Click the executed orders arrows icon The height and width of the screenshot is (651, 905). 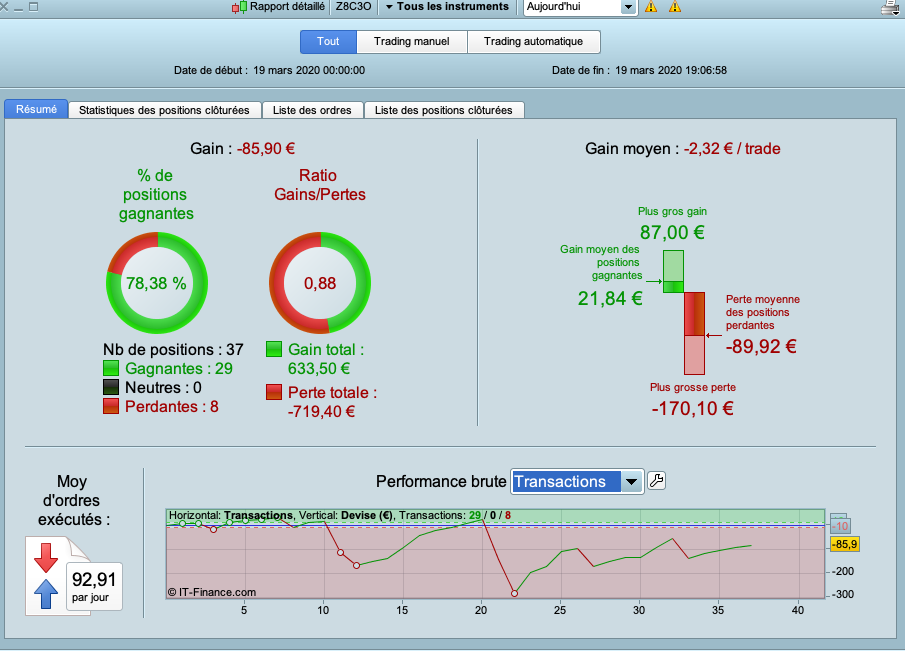click(46, 575)
